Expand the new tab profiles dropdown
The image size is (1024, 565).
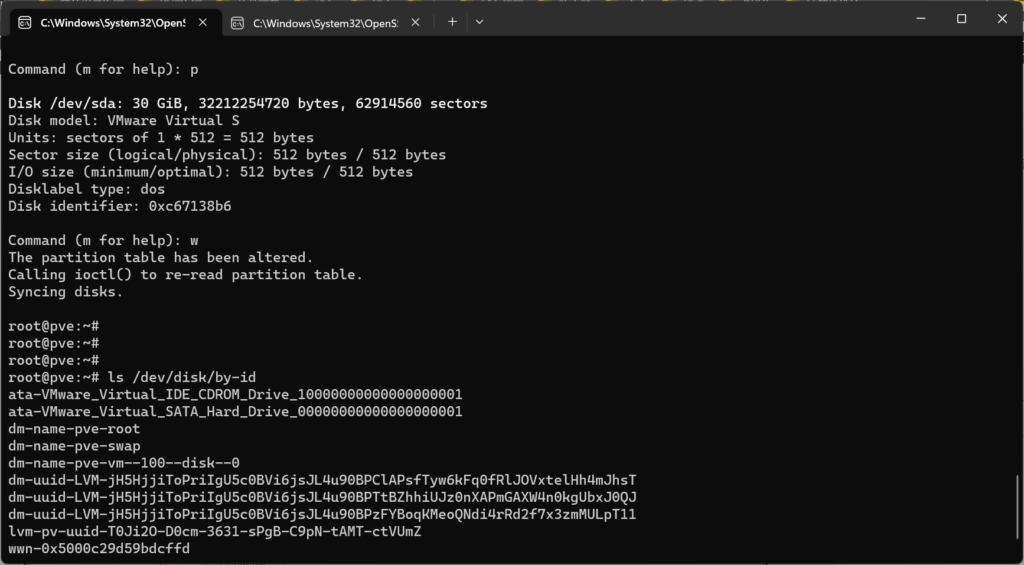coord(479,21)
